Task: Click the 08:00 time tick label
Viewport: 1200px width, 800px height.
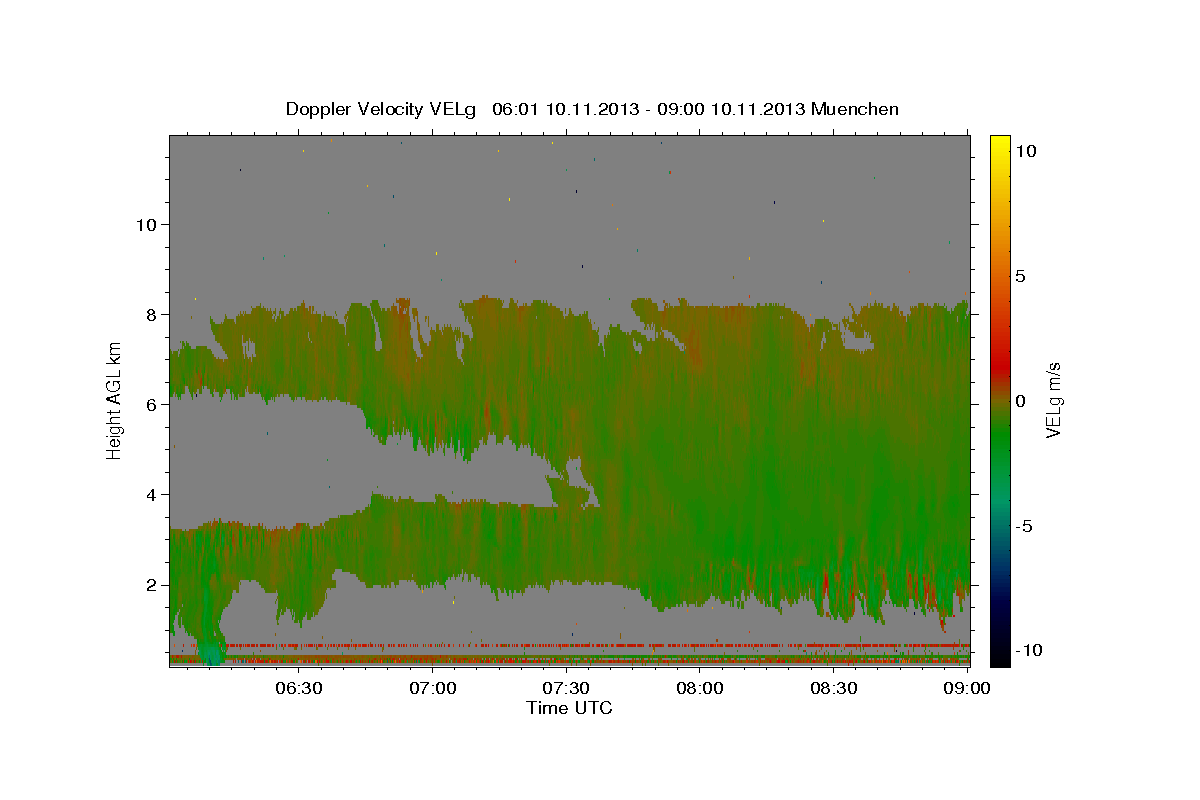Action: coord(700,688)
